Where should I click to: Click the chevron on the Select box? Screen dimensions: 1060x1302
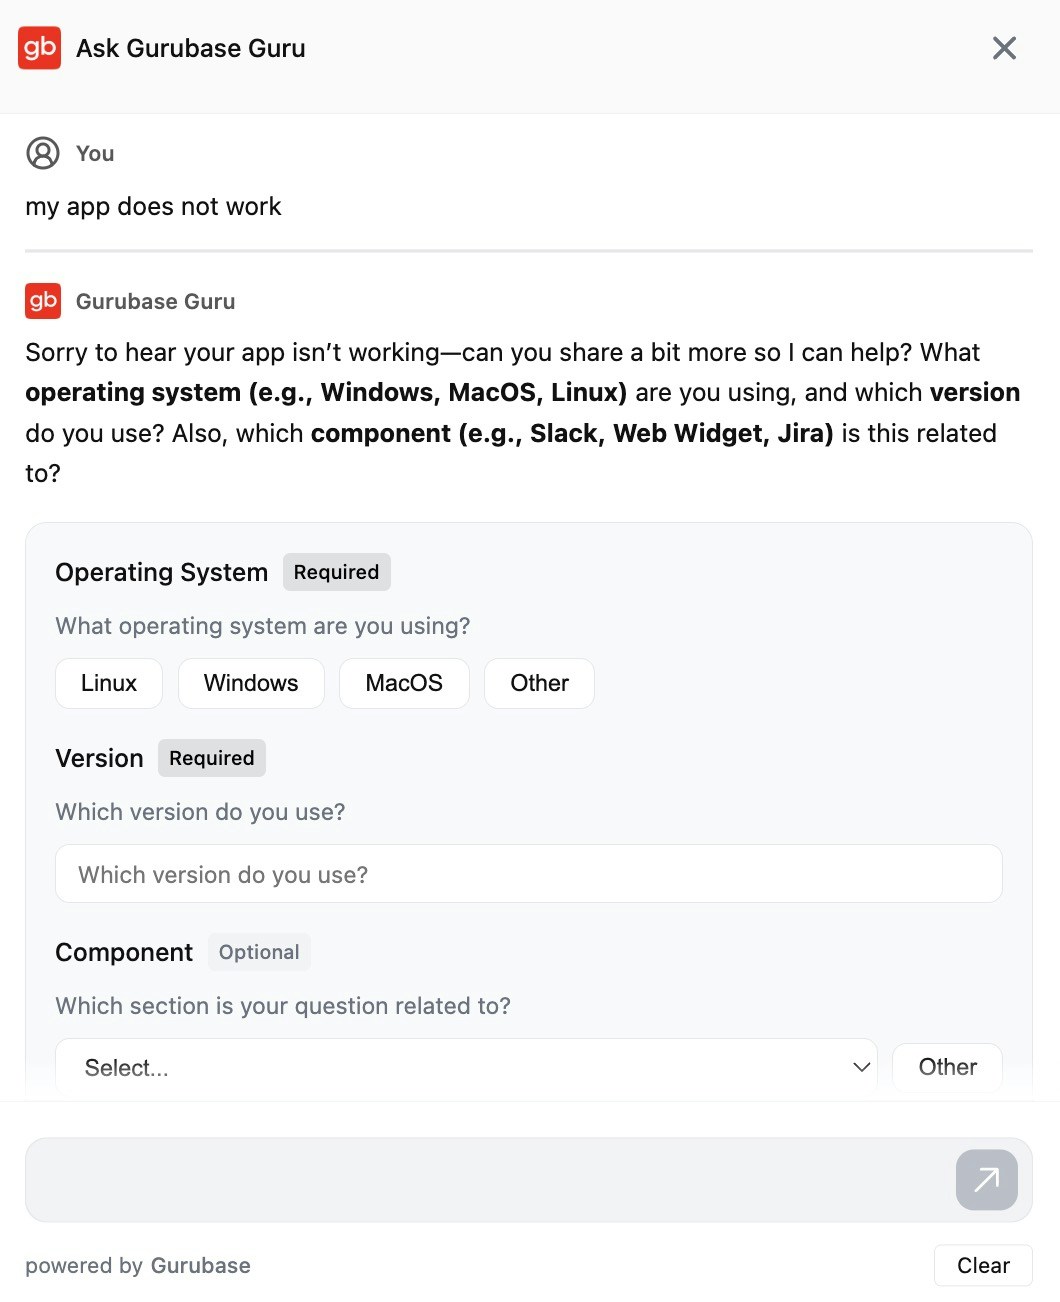click(x=861, y=1067)
